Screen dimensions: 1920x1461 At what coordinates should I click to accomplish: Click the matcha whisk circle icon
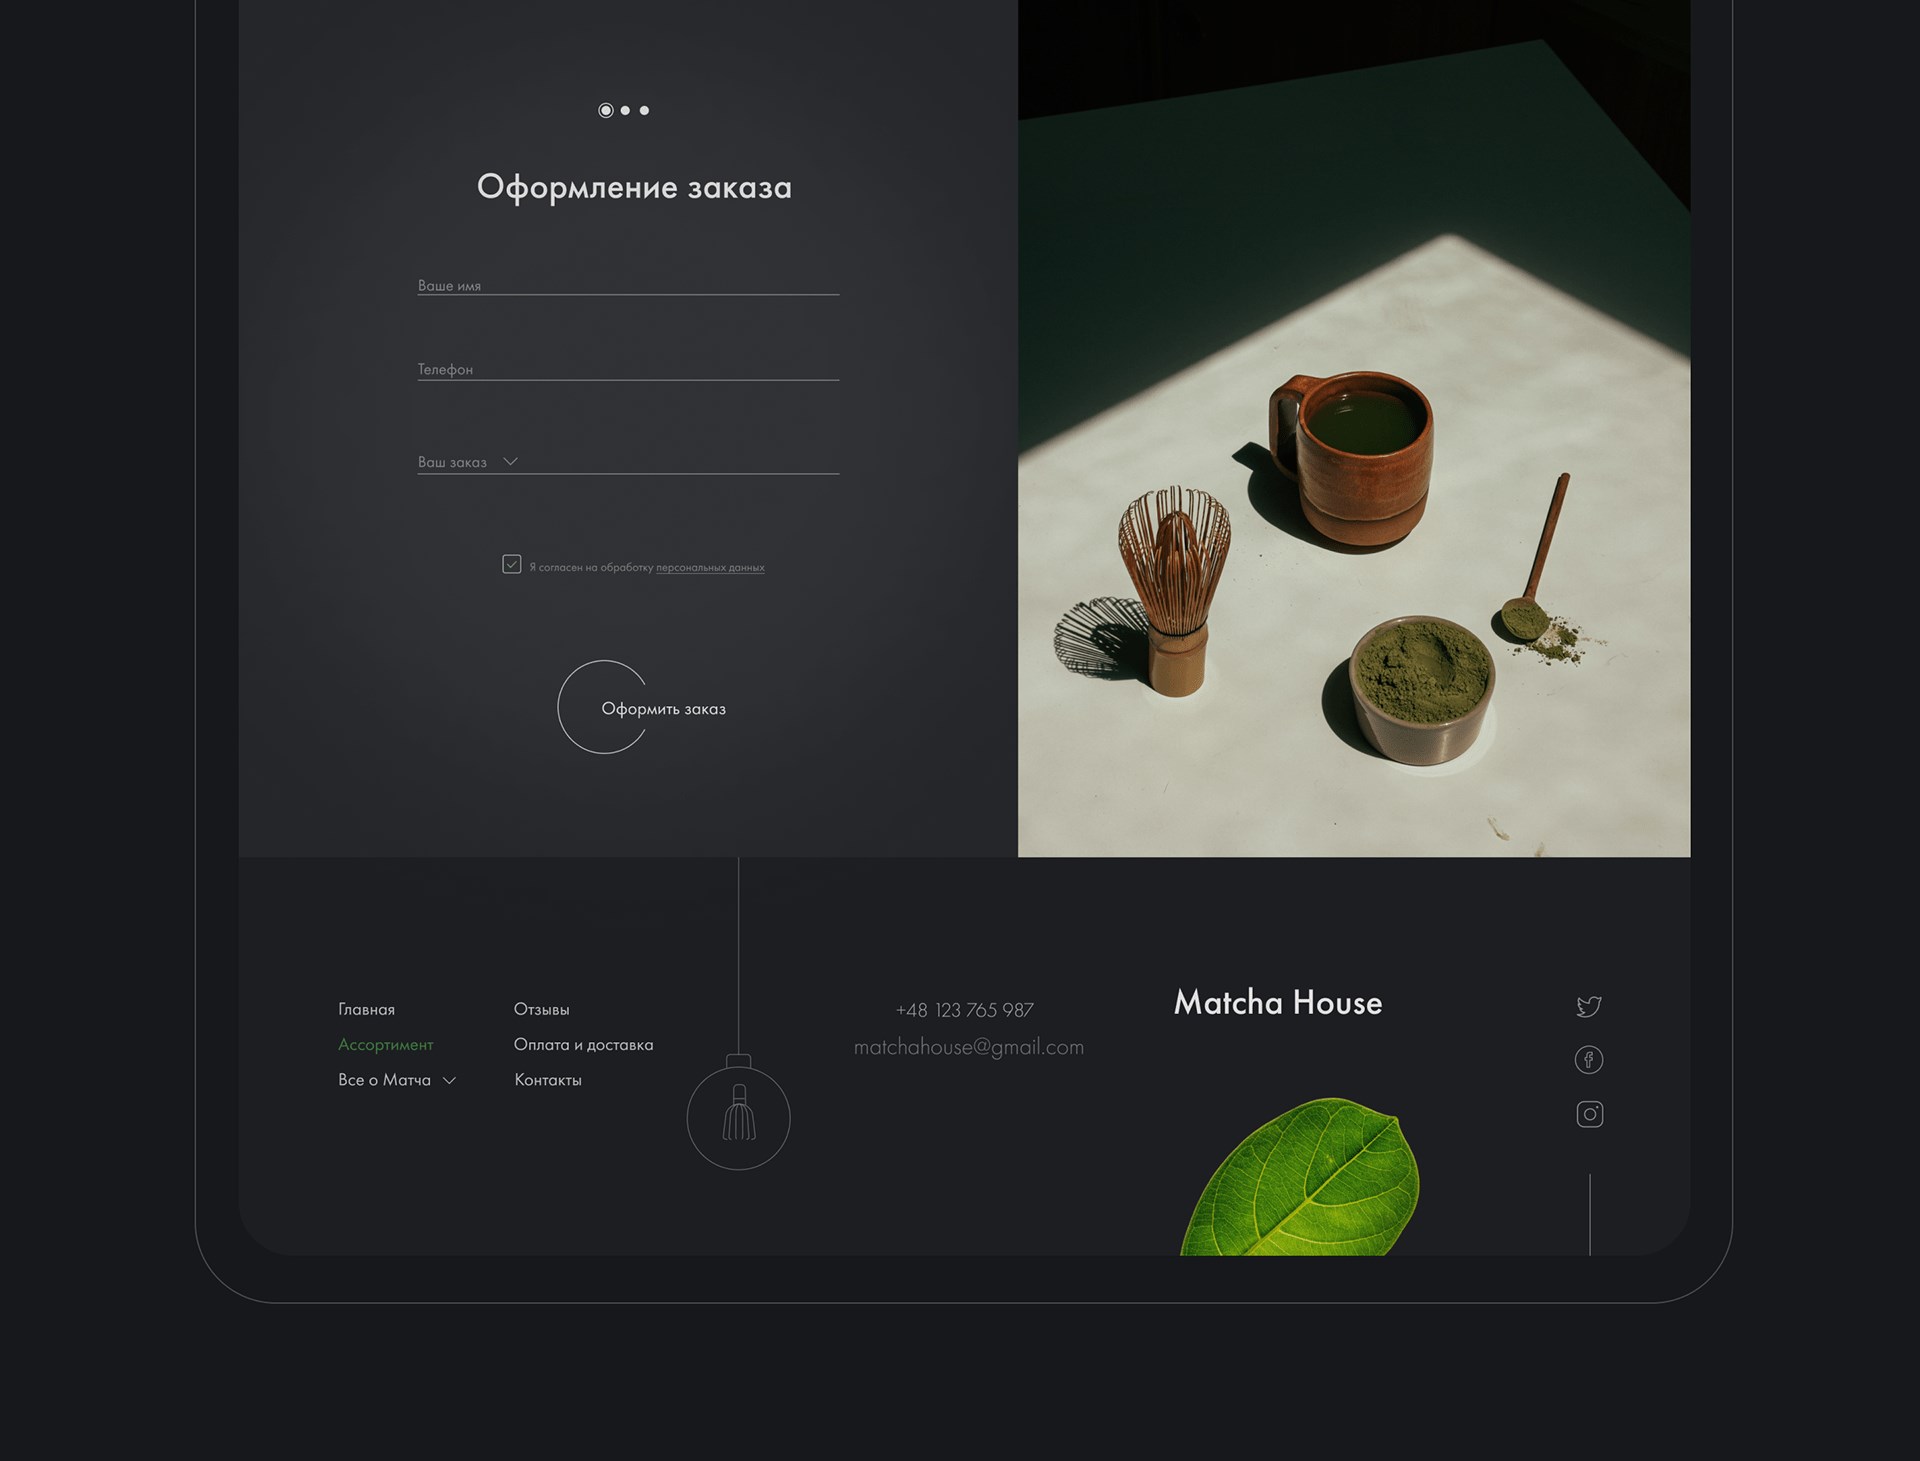tap(739, 1118)
